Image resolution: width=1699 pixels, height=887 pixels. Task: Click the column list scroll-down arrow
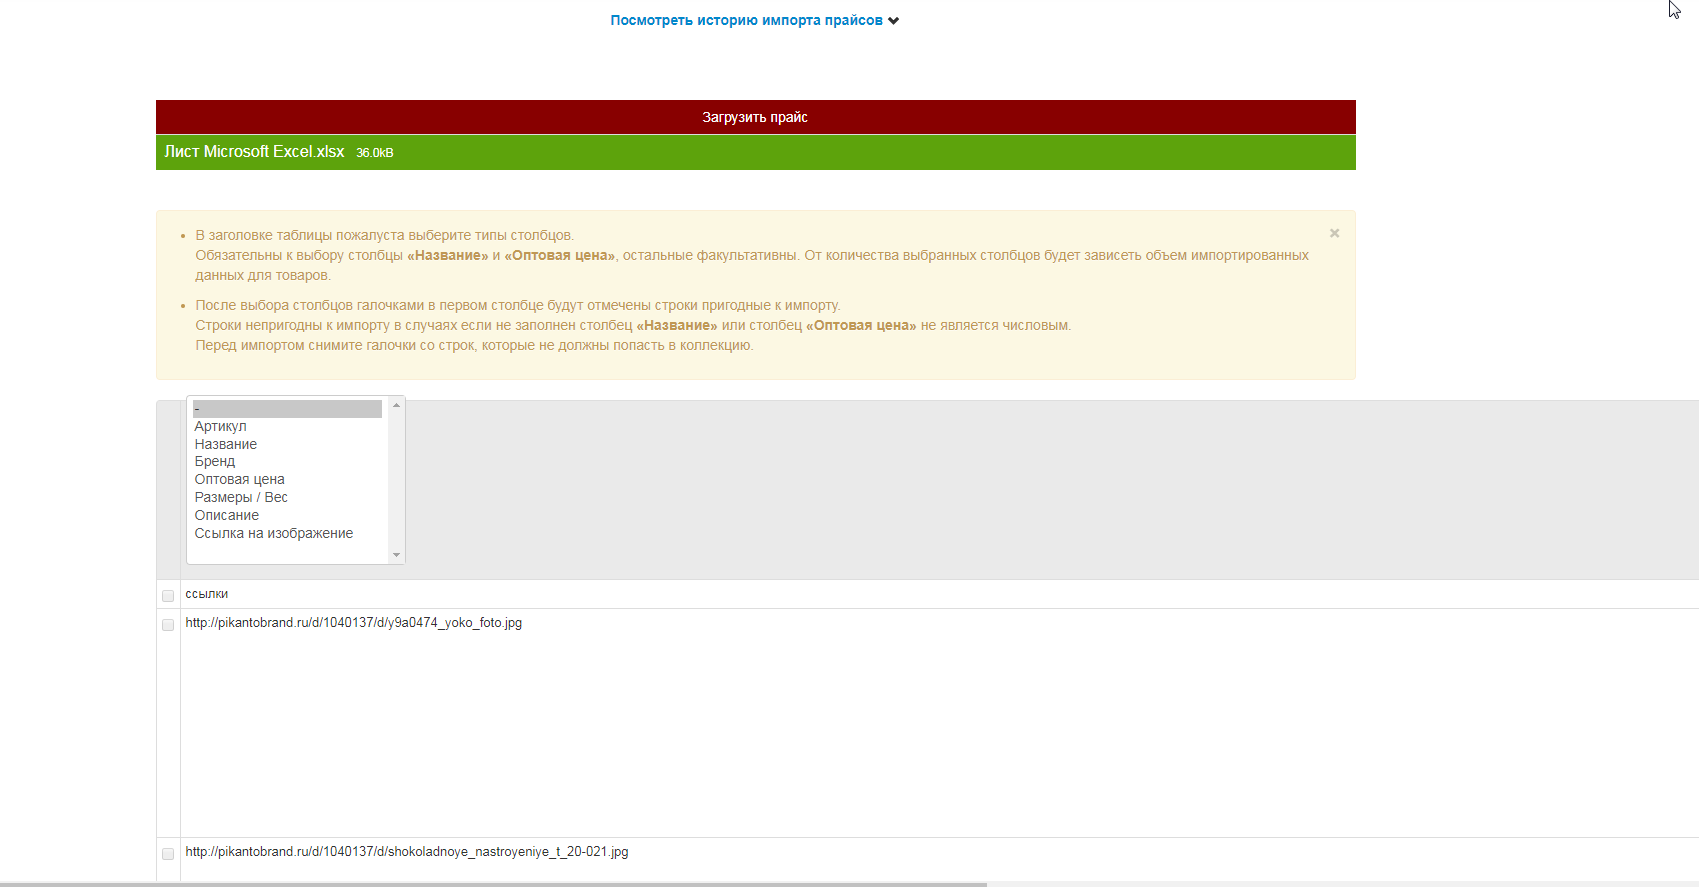396,555
